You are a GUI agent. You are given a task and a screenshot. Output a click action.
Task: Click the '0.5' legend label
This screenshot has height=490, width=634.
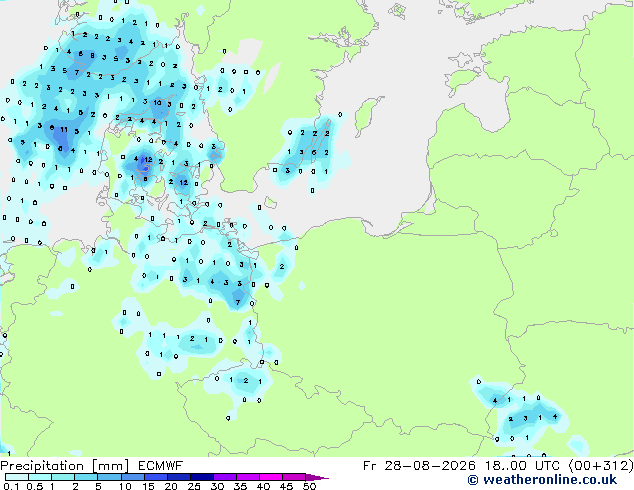35,486
